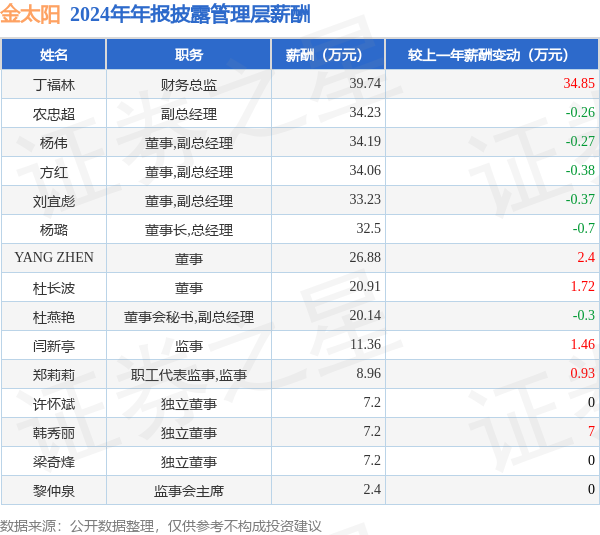This screenshot has height=535, width=600.
Task: Click salary value 32.5
Action: [x=368, y=228]
